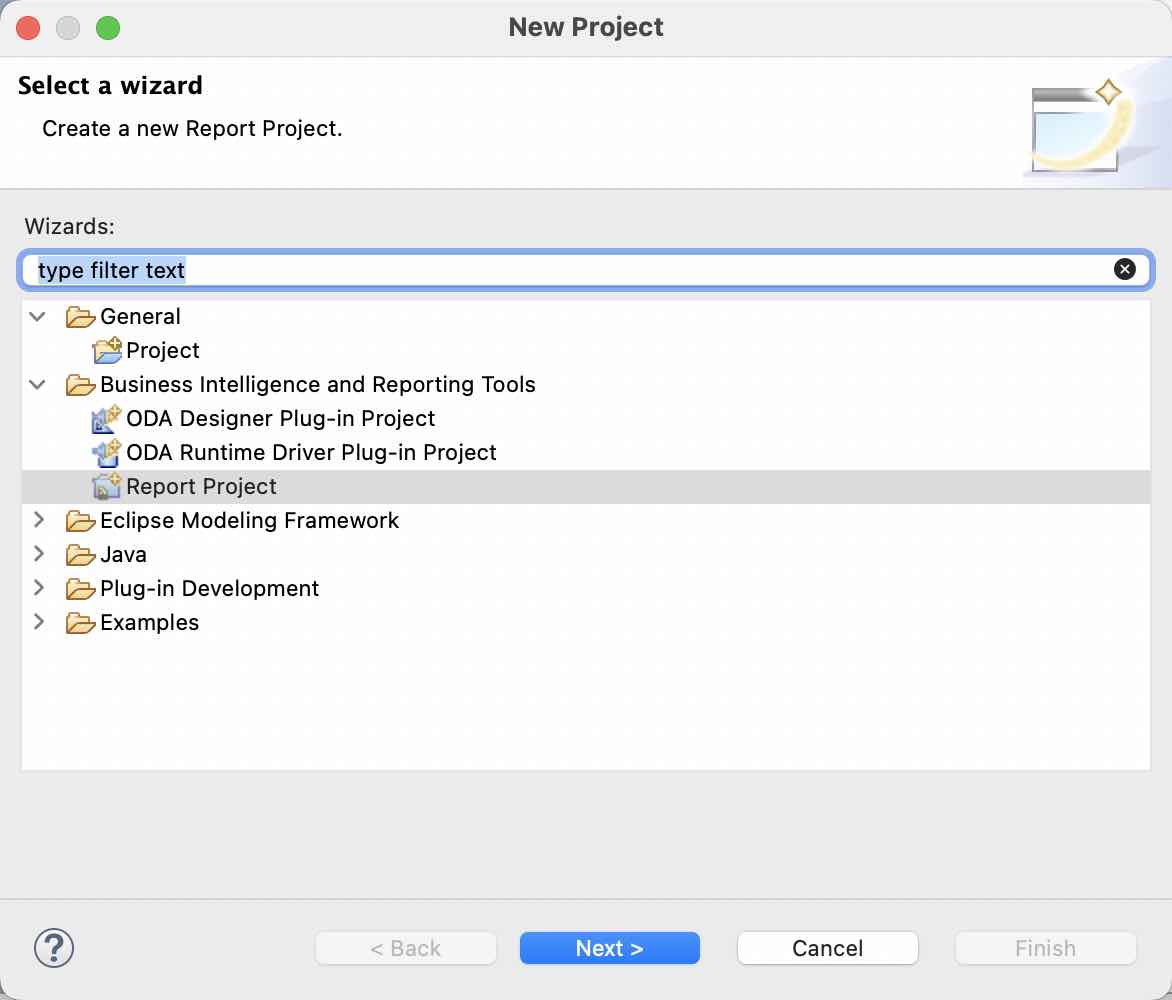1172x1000 pixels.
Task: Cancel the New Project dialog
Action: (827, 948)
